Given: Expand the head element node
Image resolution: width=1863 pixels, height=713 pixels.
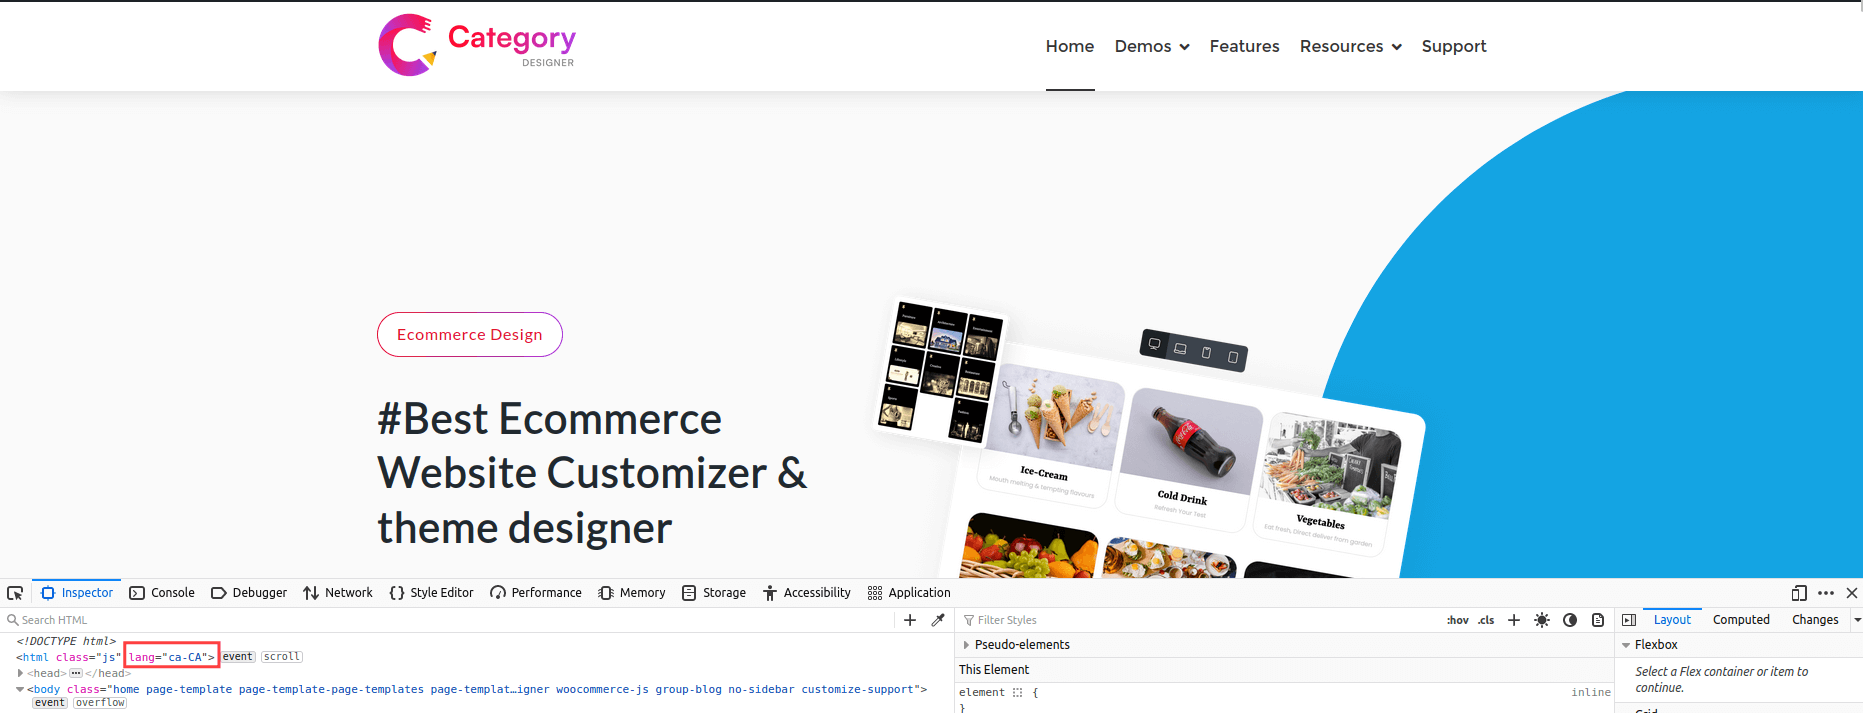Looking at the screenshot, I should (x=20, y=673).
